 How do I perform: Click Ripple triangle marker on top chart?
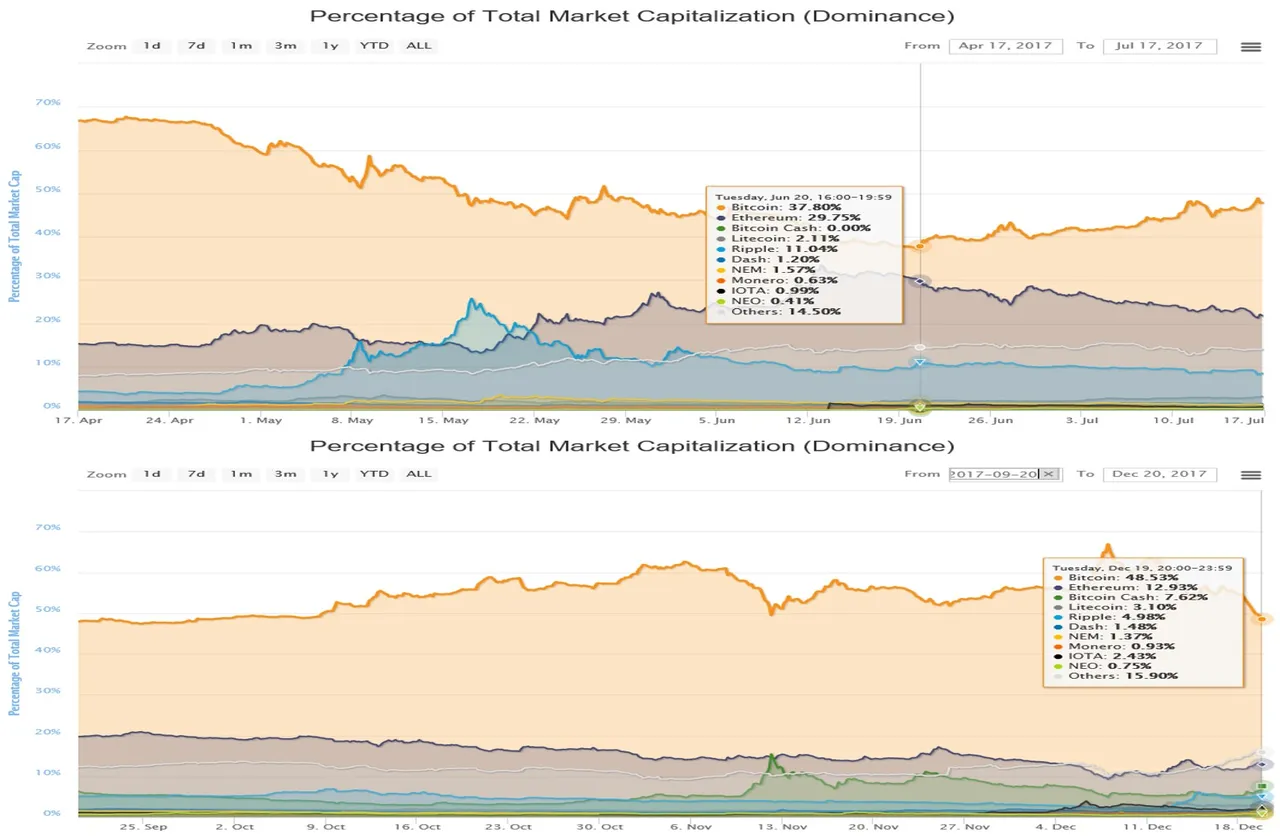920,362
